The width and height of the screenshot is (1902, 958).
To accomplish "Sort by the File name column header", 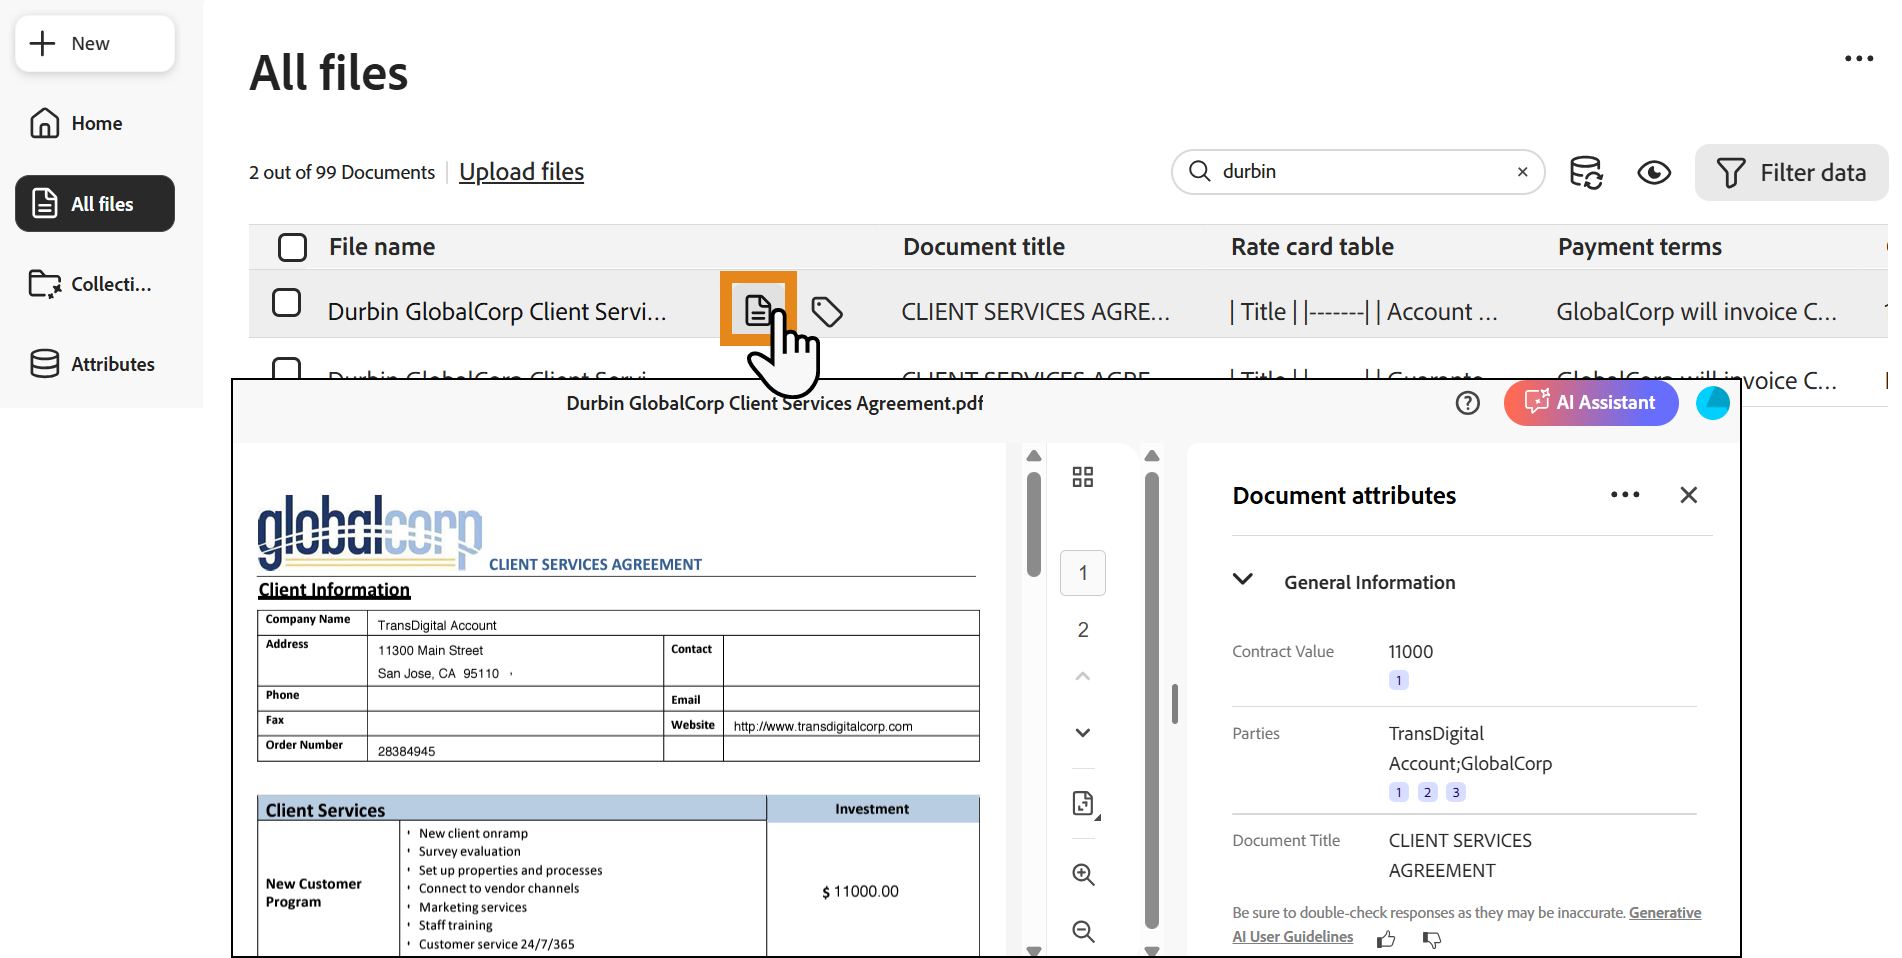I will tap(382, 247).
